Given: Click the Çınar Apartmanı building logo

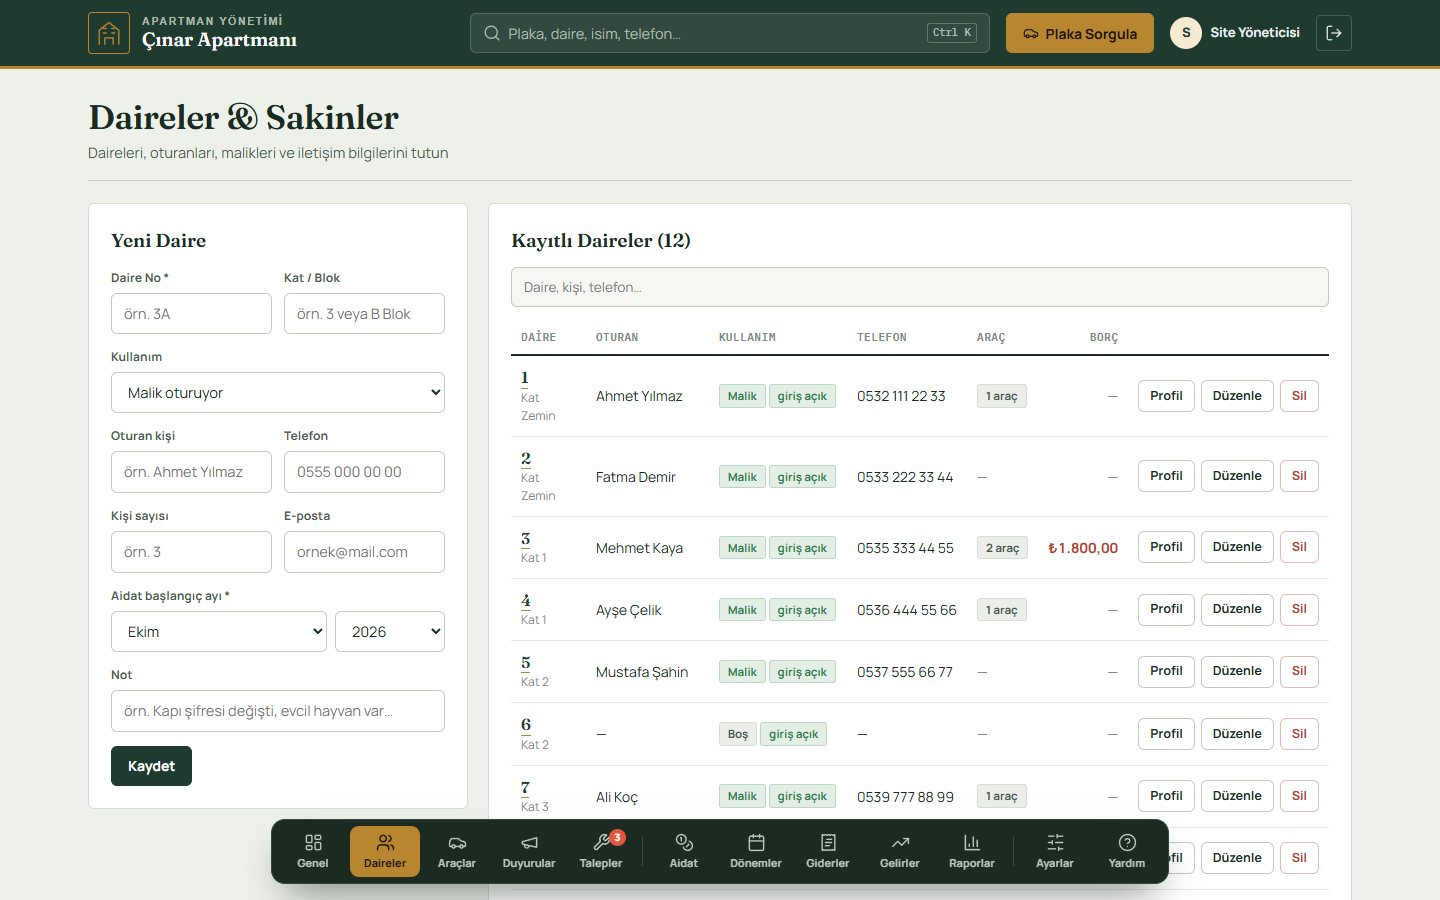Looking at the screenshot, I should 109,33.
